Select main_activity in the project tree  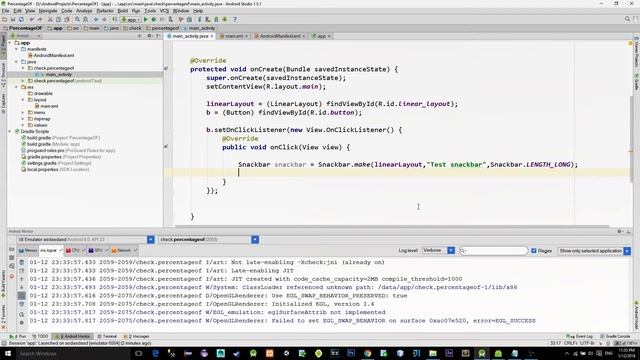(x=58, y=74)
